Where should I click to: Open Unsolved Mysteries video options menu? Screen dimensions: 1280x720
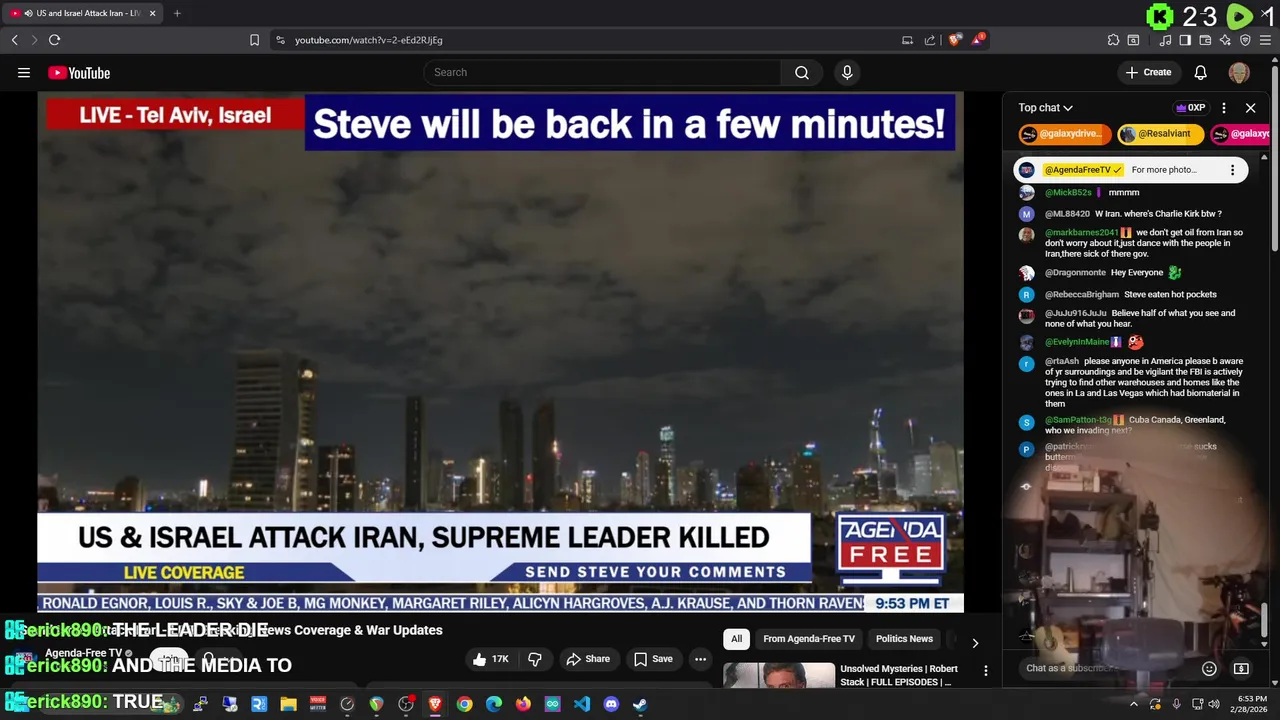(985, 671)
